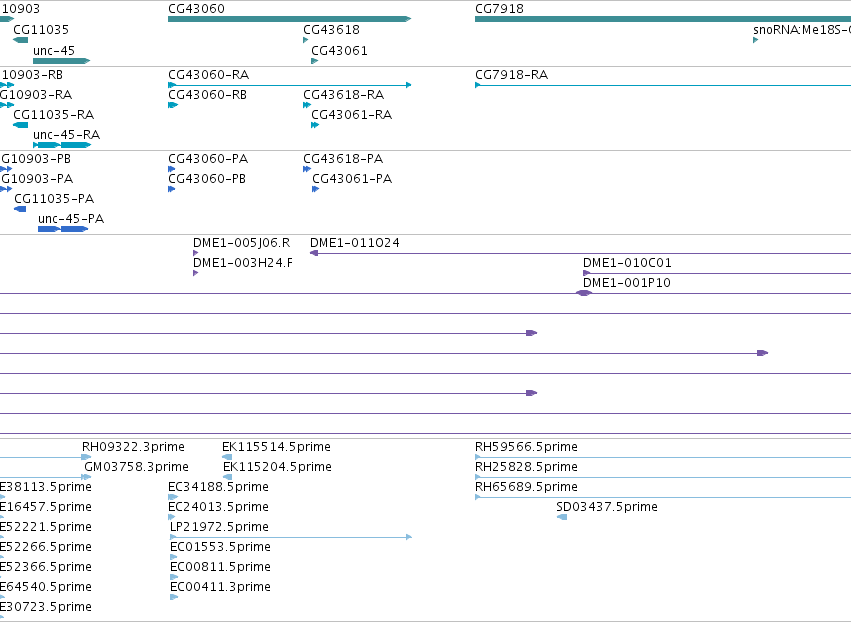Select the CG43060-RB transcript
Viewport: 851px width, 622px height.
(x=173, y=105)
